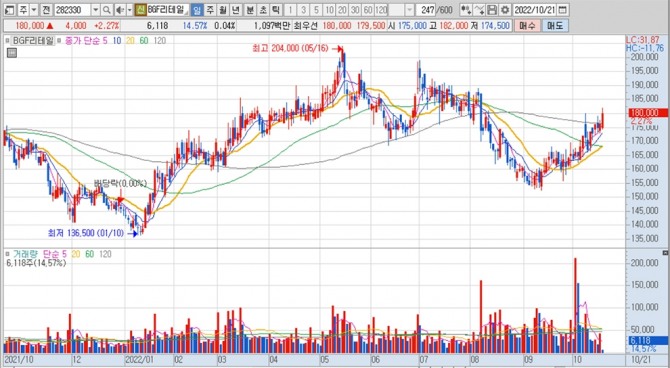Click the speaker sound icon
670x368 pixels.
click(x=120, y=10)
